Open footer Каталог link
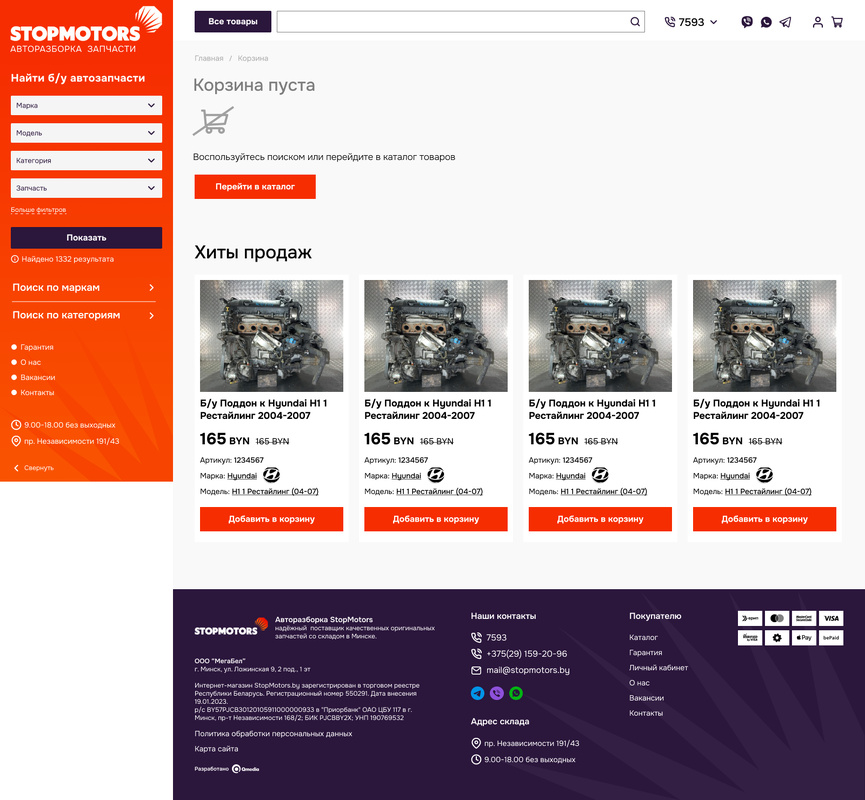This screenshot has height=800, width=865. (x=643, y=637)
